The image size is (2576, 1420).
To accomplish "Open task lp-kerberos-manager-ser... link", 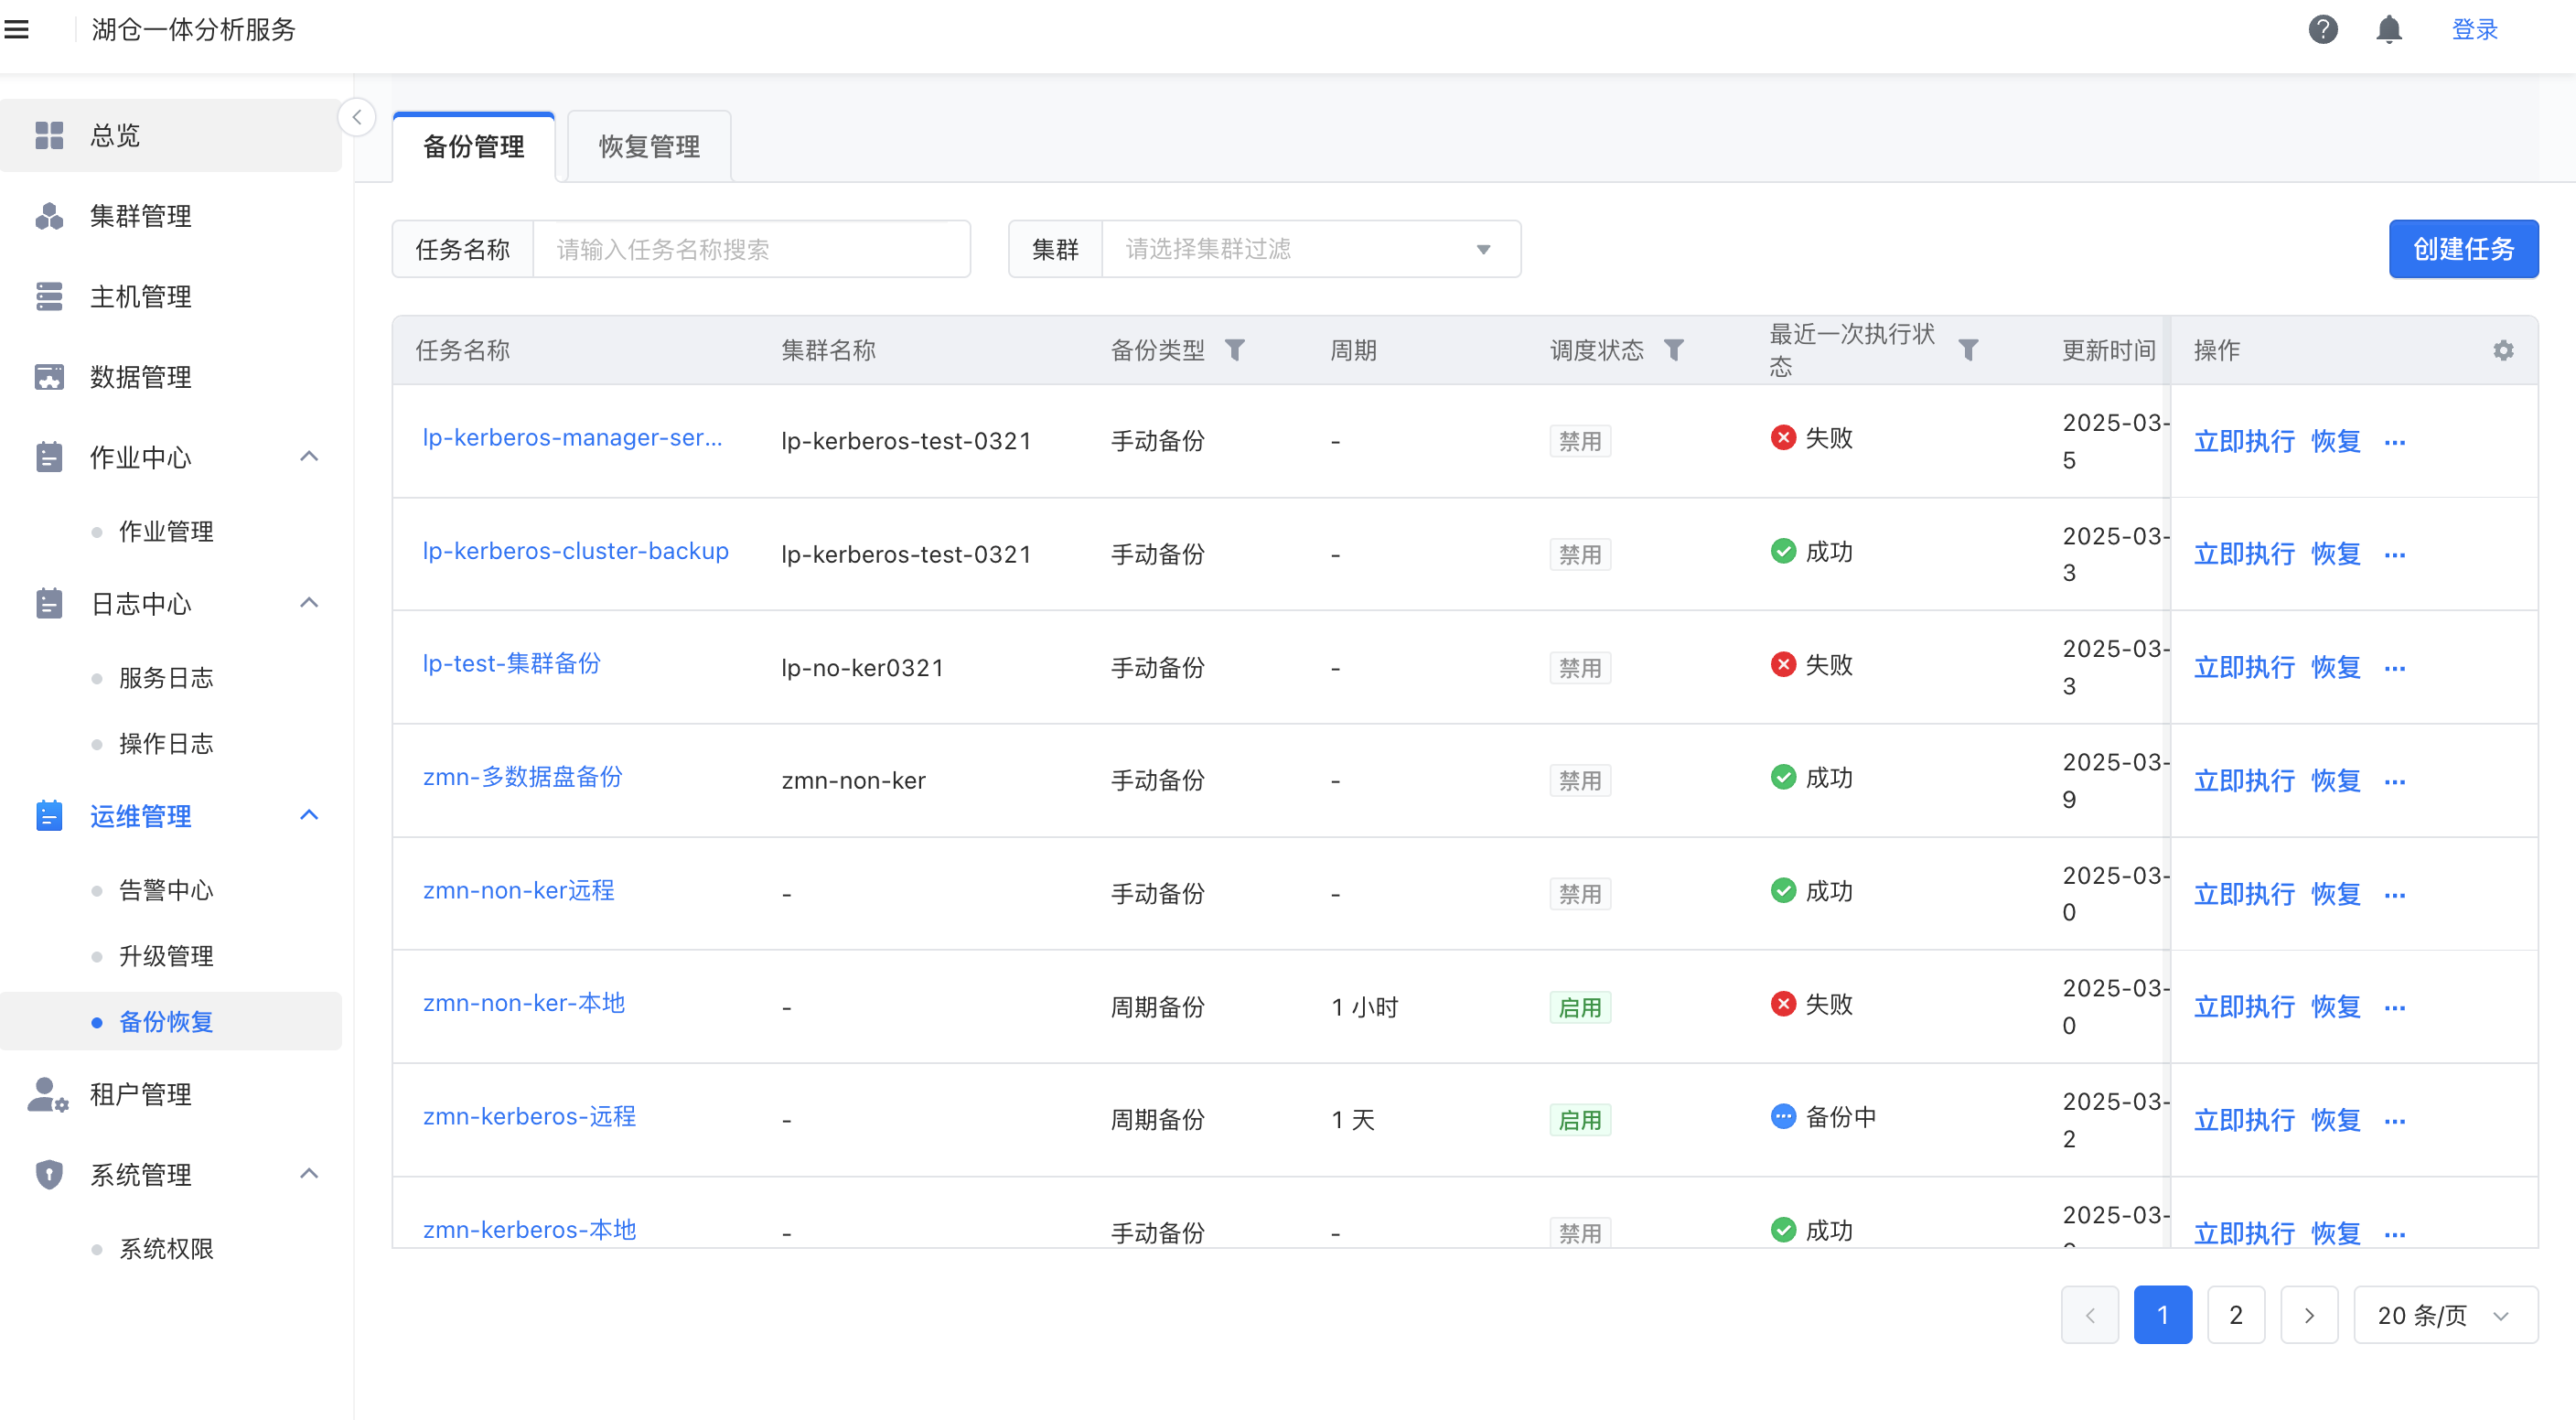I will coord(572,438).
